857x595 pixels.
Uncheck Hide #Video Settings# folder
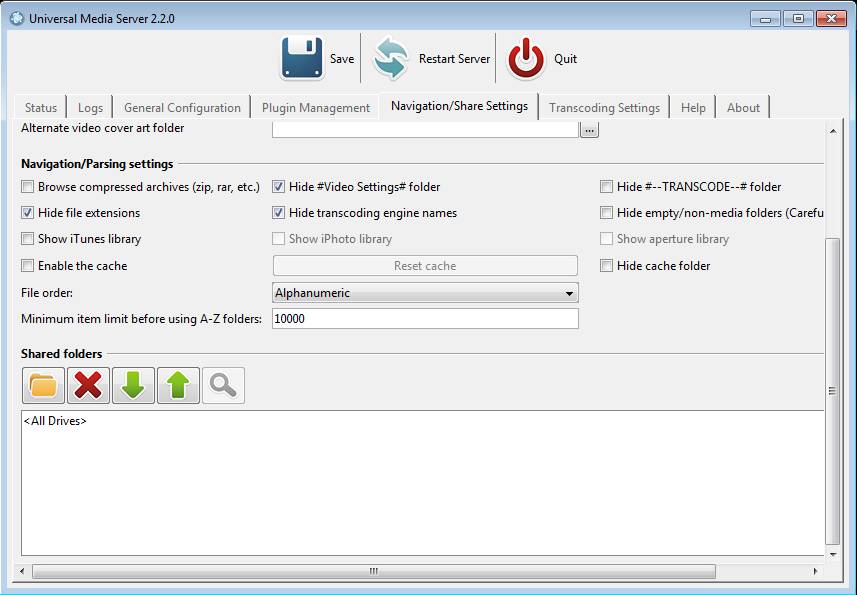278,187
